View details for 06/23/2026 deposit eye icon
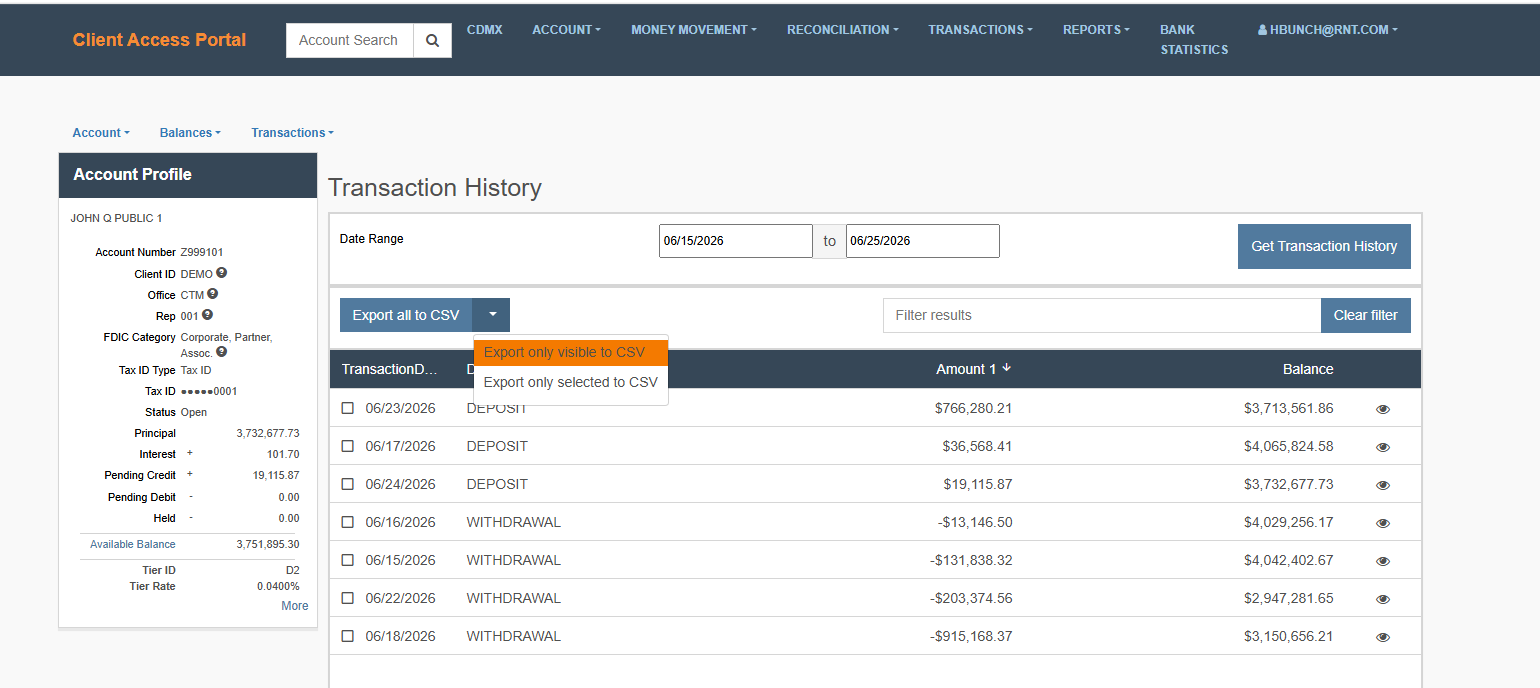This screenshot has width=1540, height=688. 1383,409
